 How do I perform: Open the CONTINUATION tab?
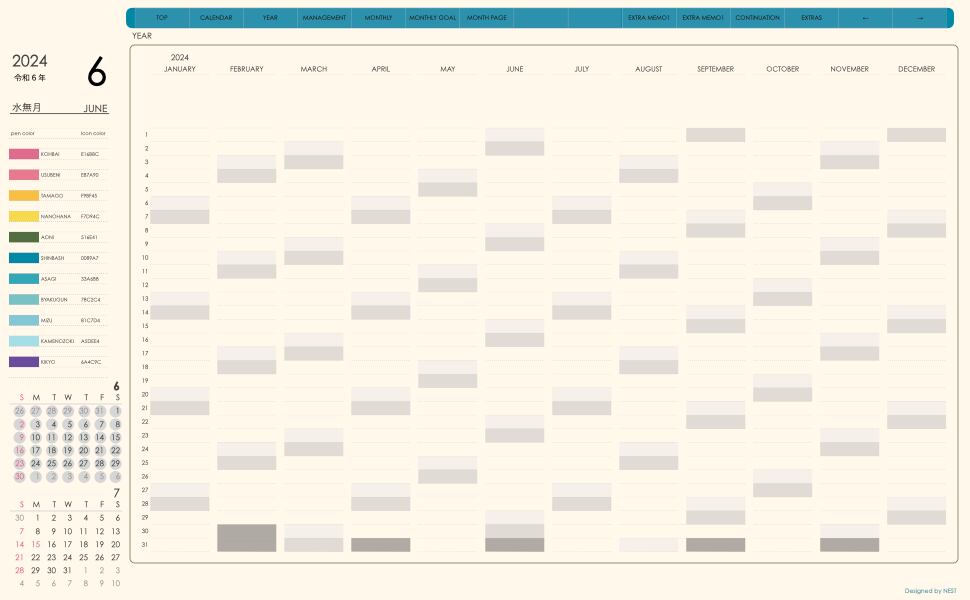point(757,18)
